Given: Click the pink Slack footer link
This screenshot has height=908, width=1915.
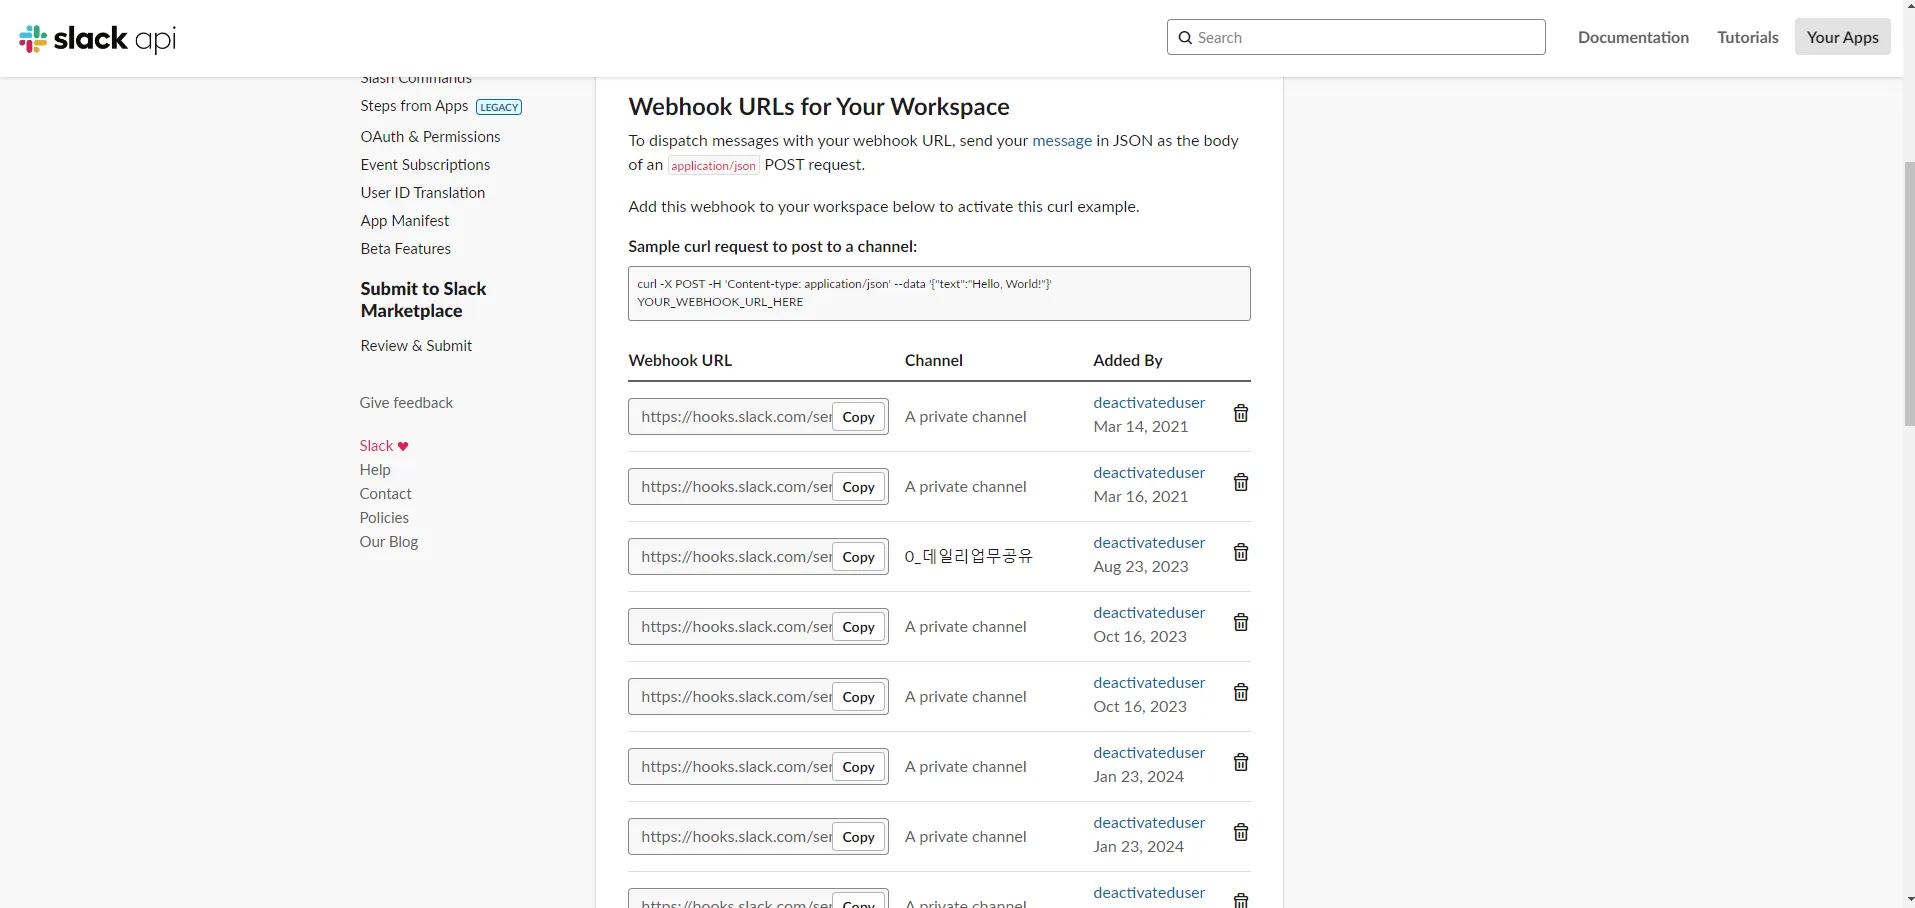Looking at the screenshot, I should click(x=376, y=446).
